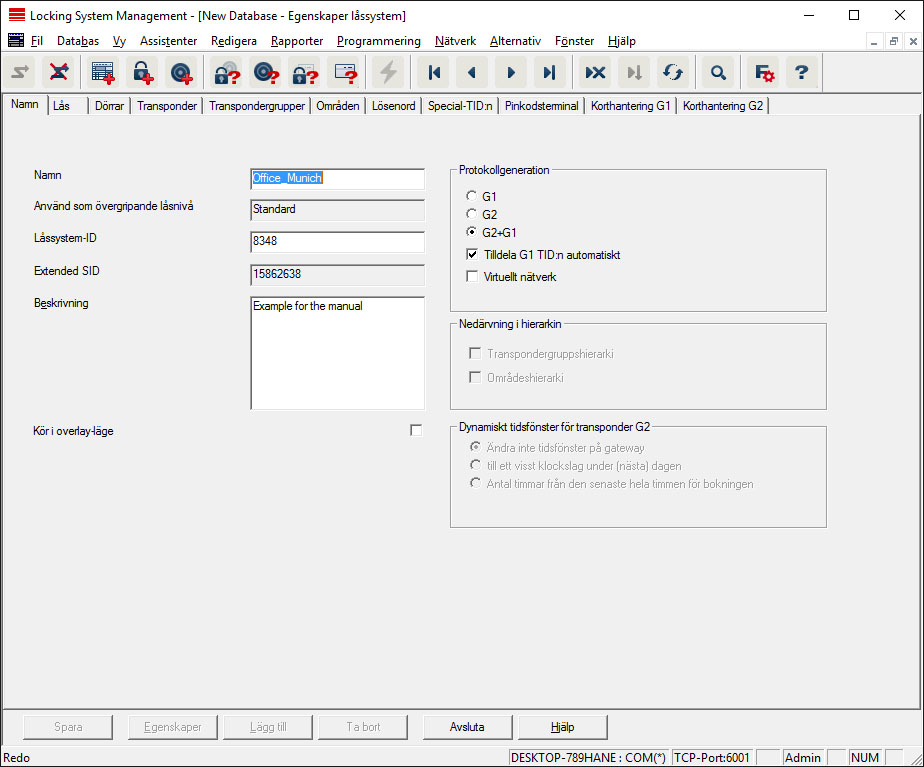Switch to the Transpondergrupper tab

pyautogui.click(x=257, y=106)
